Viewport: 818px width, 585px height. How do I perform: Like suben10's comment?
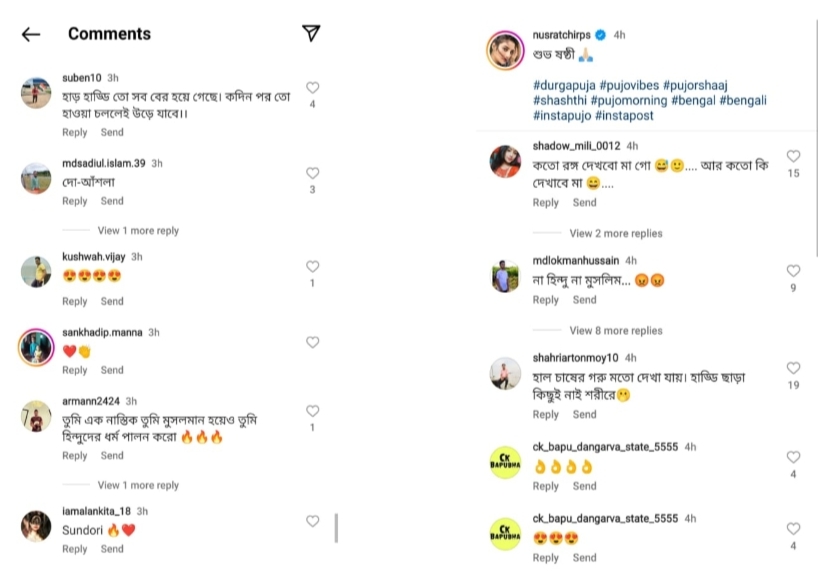click(312, 88)
